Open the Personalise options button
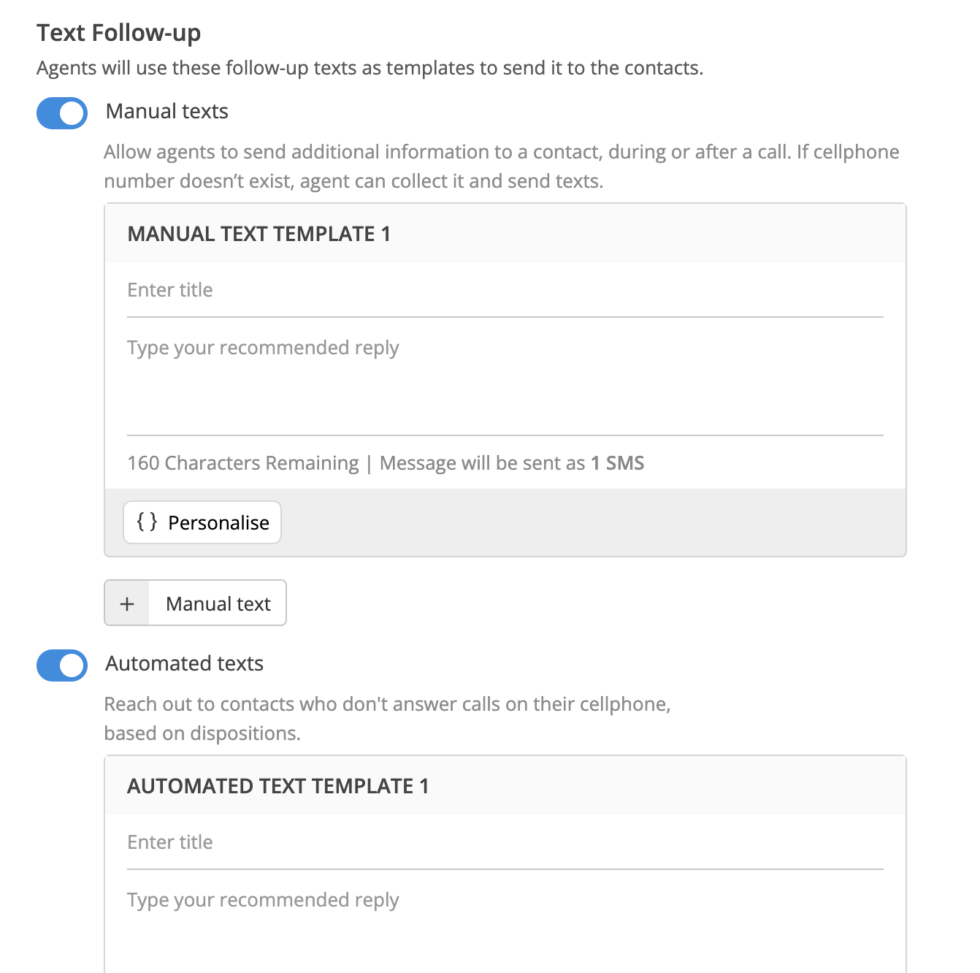The image size is (980, 973). tap(202, 522)
